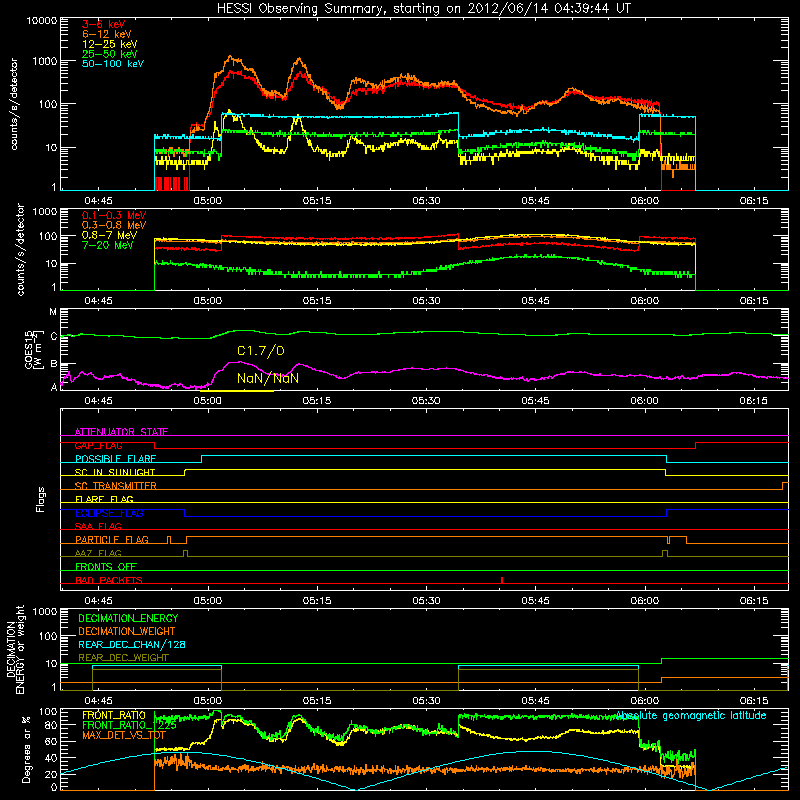Click the 7-20 MeV legend label
This screenshot has height=800, width=800.
click(x=107, y=245)
